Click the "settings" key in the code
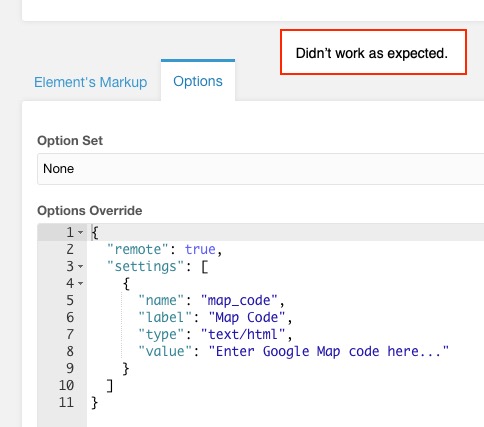Screen dimensions: 484x427 tap(145, 267)
